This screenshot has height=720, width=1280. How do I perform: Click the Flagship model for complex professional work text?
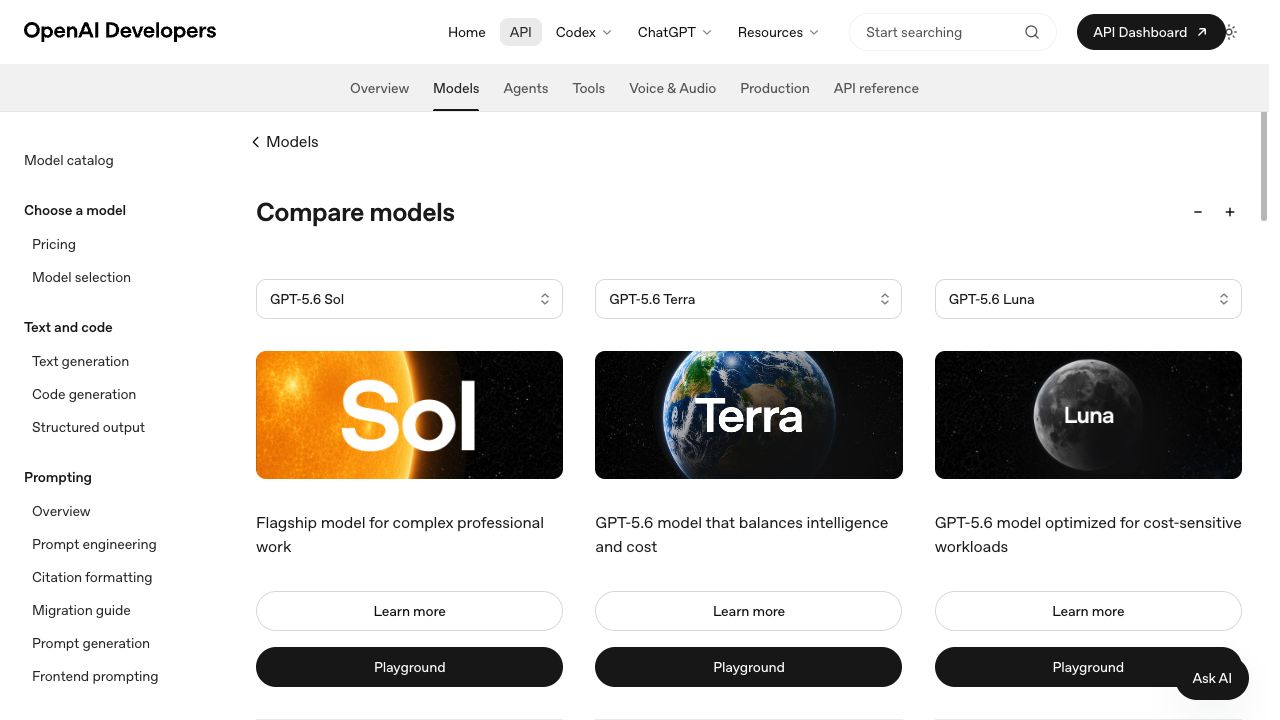point(400,534)
